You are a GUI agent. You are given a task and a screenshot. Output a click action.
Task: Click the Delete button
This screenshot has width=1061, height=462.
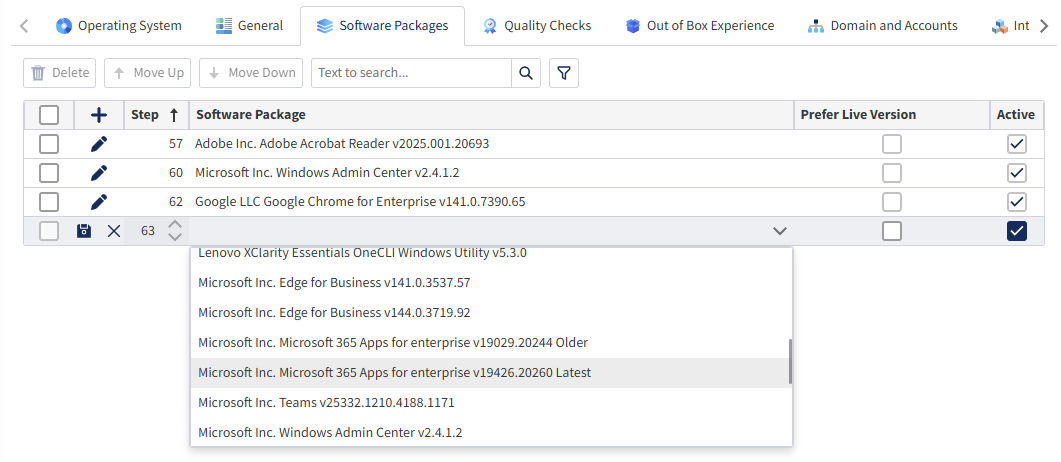pyautogui.click(x=60, y=73)
